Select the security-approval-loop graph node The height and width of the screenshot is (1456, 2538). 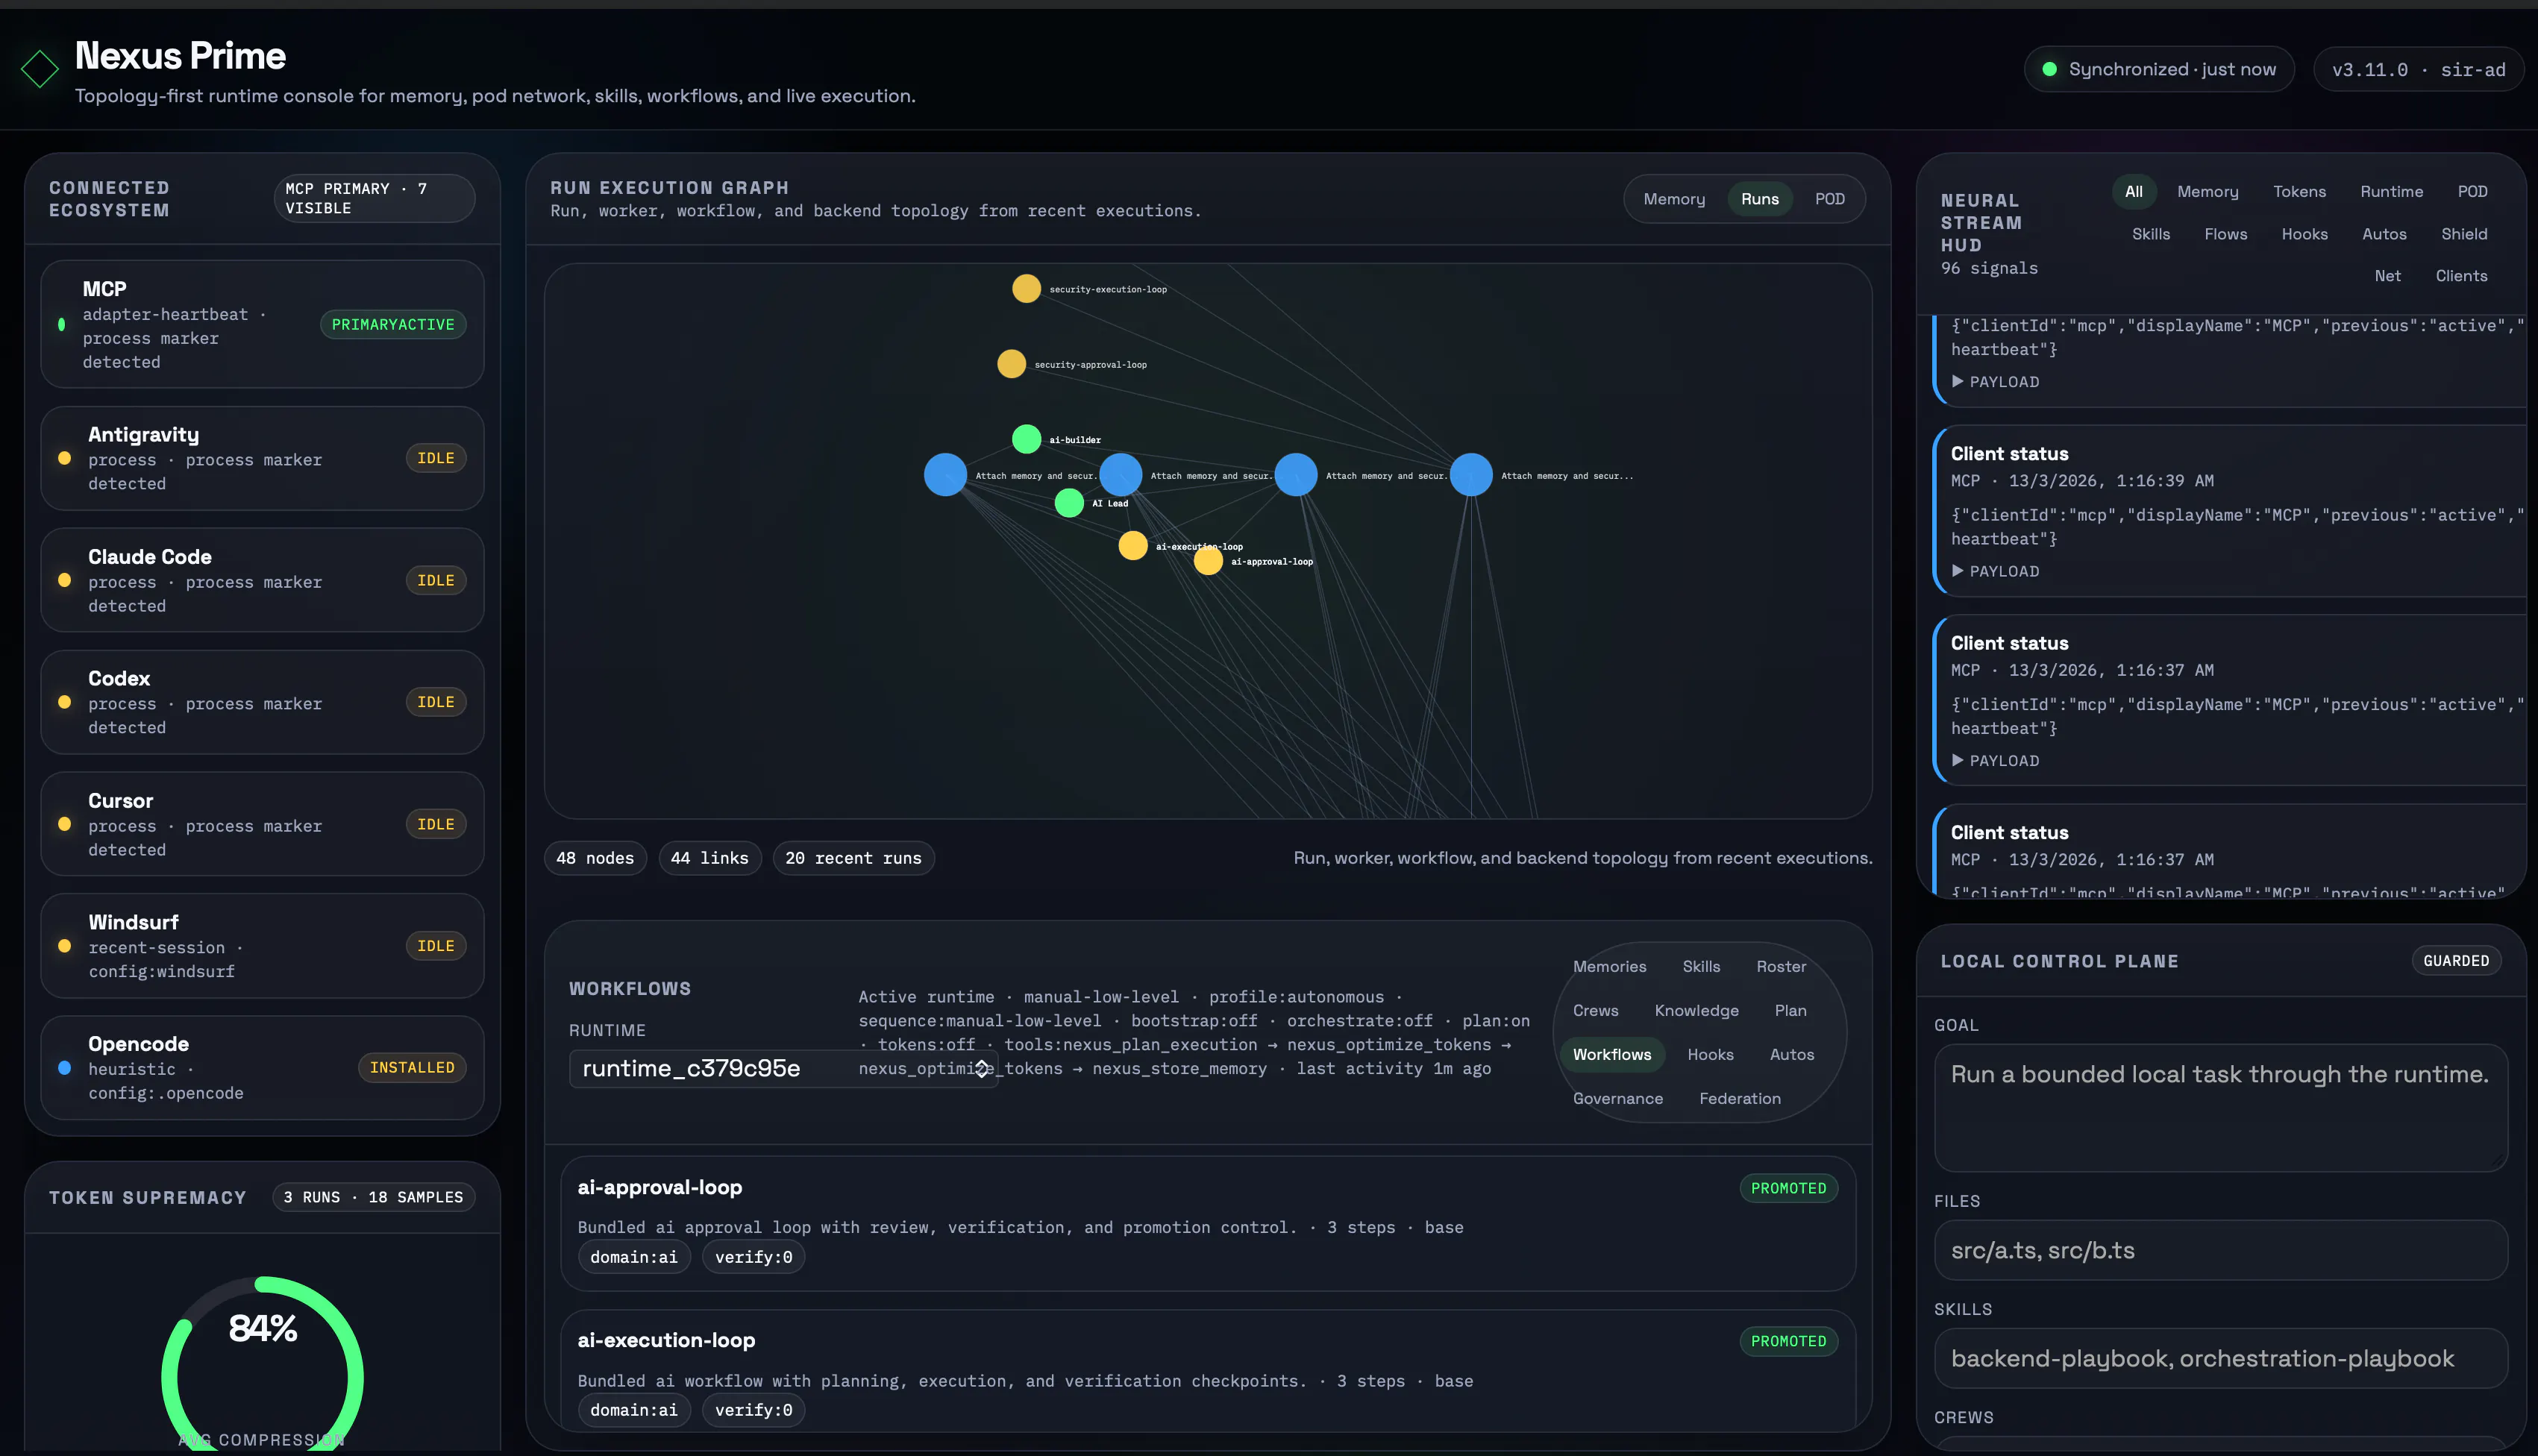[x=1011, y=364]
